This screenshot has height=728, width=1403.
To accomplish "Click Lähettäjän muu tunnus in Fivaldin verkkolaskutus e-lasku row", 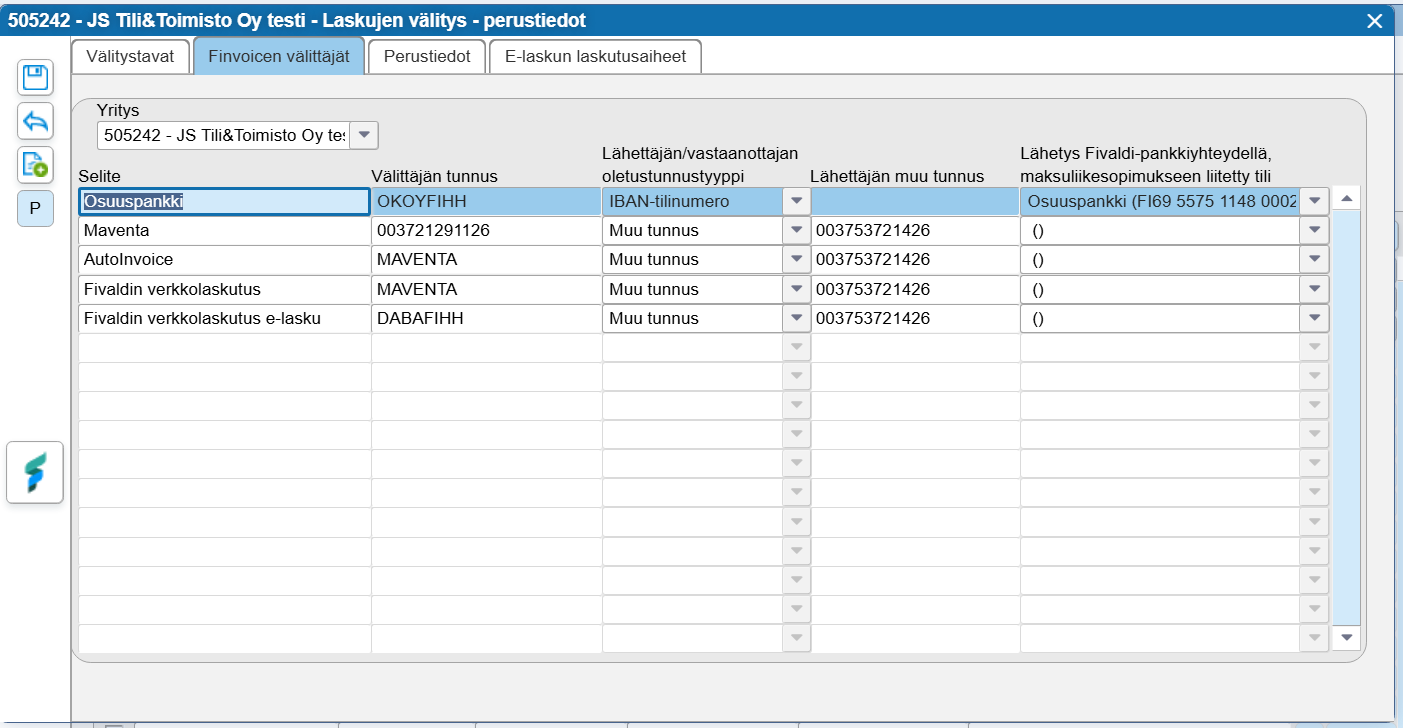I will pyautogui.click(x=915, y=318).
